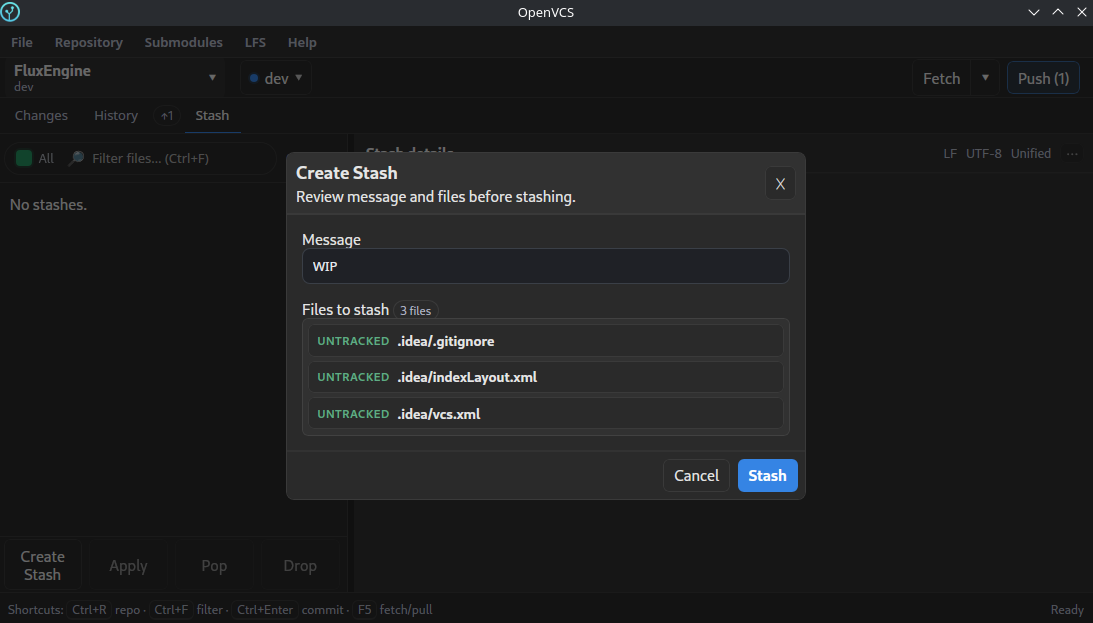Toggle the All files filter checkbox
Image resolution: width=1093 pixels, height=623 pixels.
tap(21, 157)
